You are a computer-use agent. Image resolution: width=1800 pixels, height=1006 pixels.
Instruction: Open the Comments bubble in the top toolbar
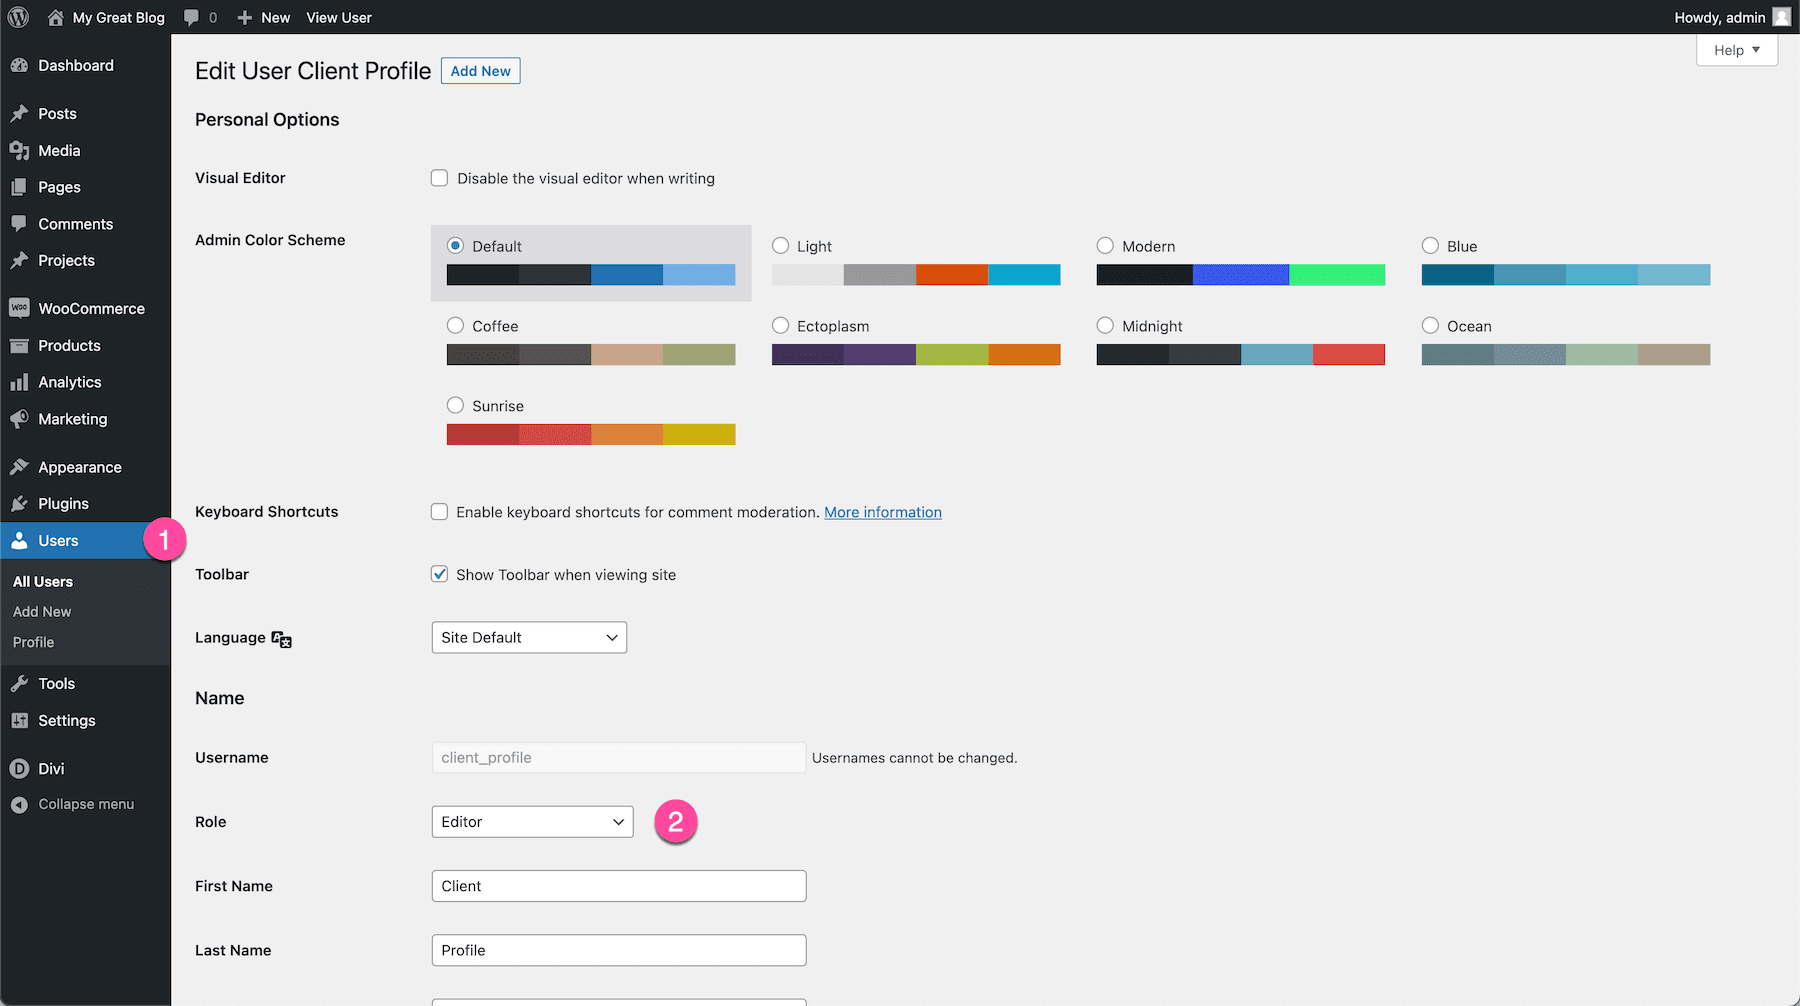pos(193,17)
